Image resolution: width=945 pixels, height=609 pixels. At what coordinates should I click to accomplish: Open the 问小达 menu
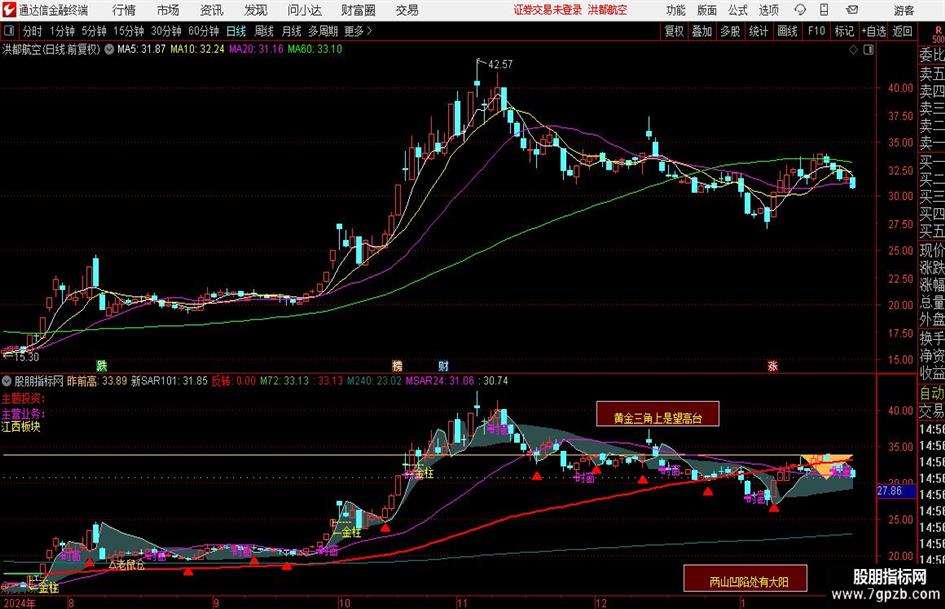pyautogui.click(x=304, y=10)
